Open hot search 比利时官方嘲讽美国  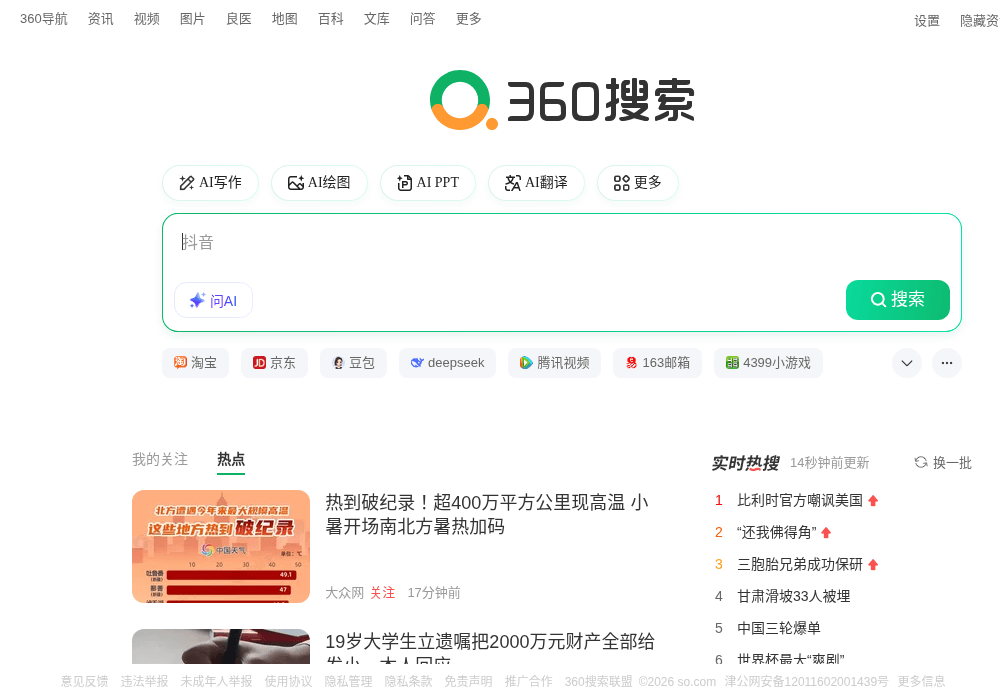pyautogui.click(x=800, y=500)
